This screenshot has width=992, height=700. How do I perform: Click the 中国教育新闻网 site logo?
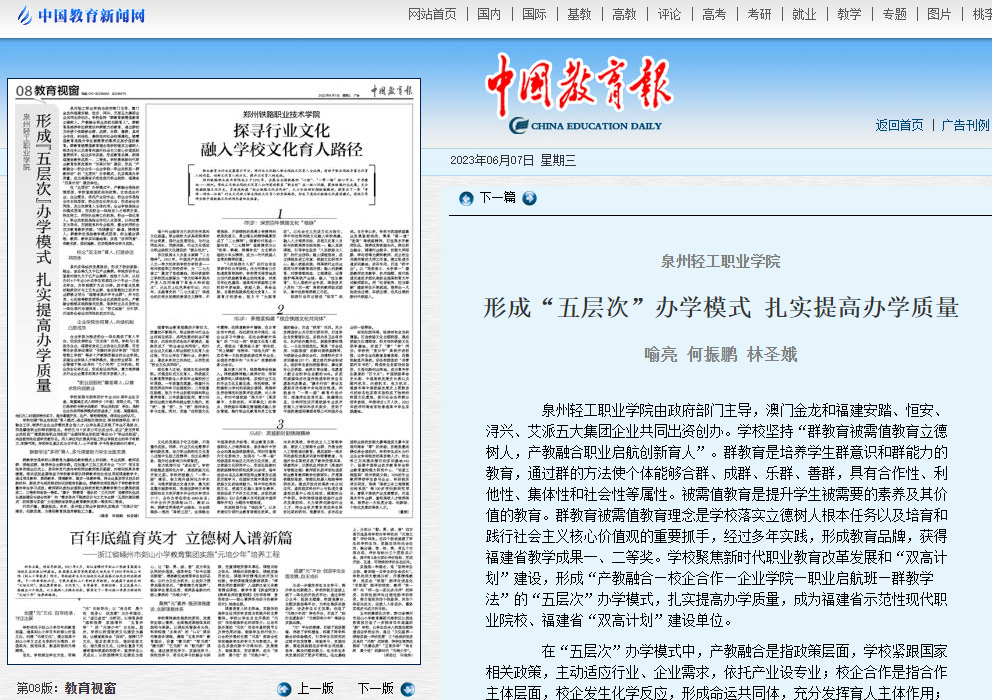point(81,15)
